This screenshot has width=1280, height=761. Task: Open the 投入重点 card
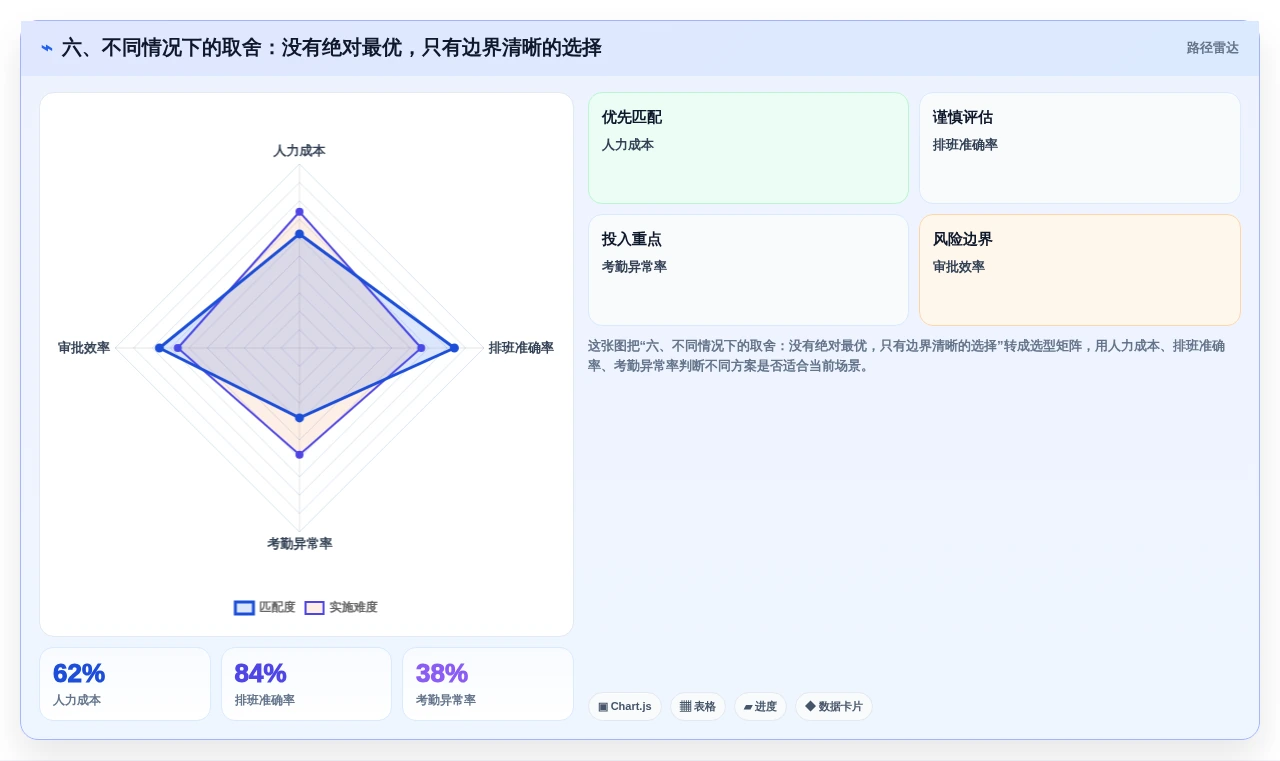[x=748, y=270]
